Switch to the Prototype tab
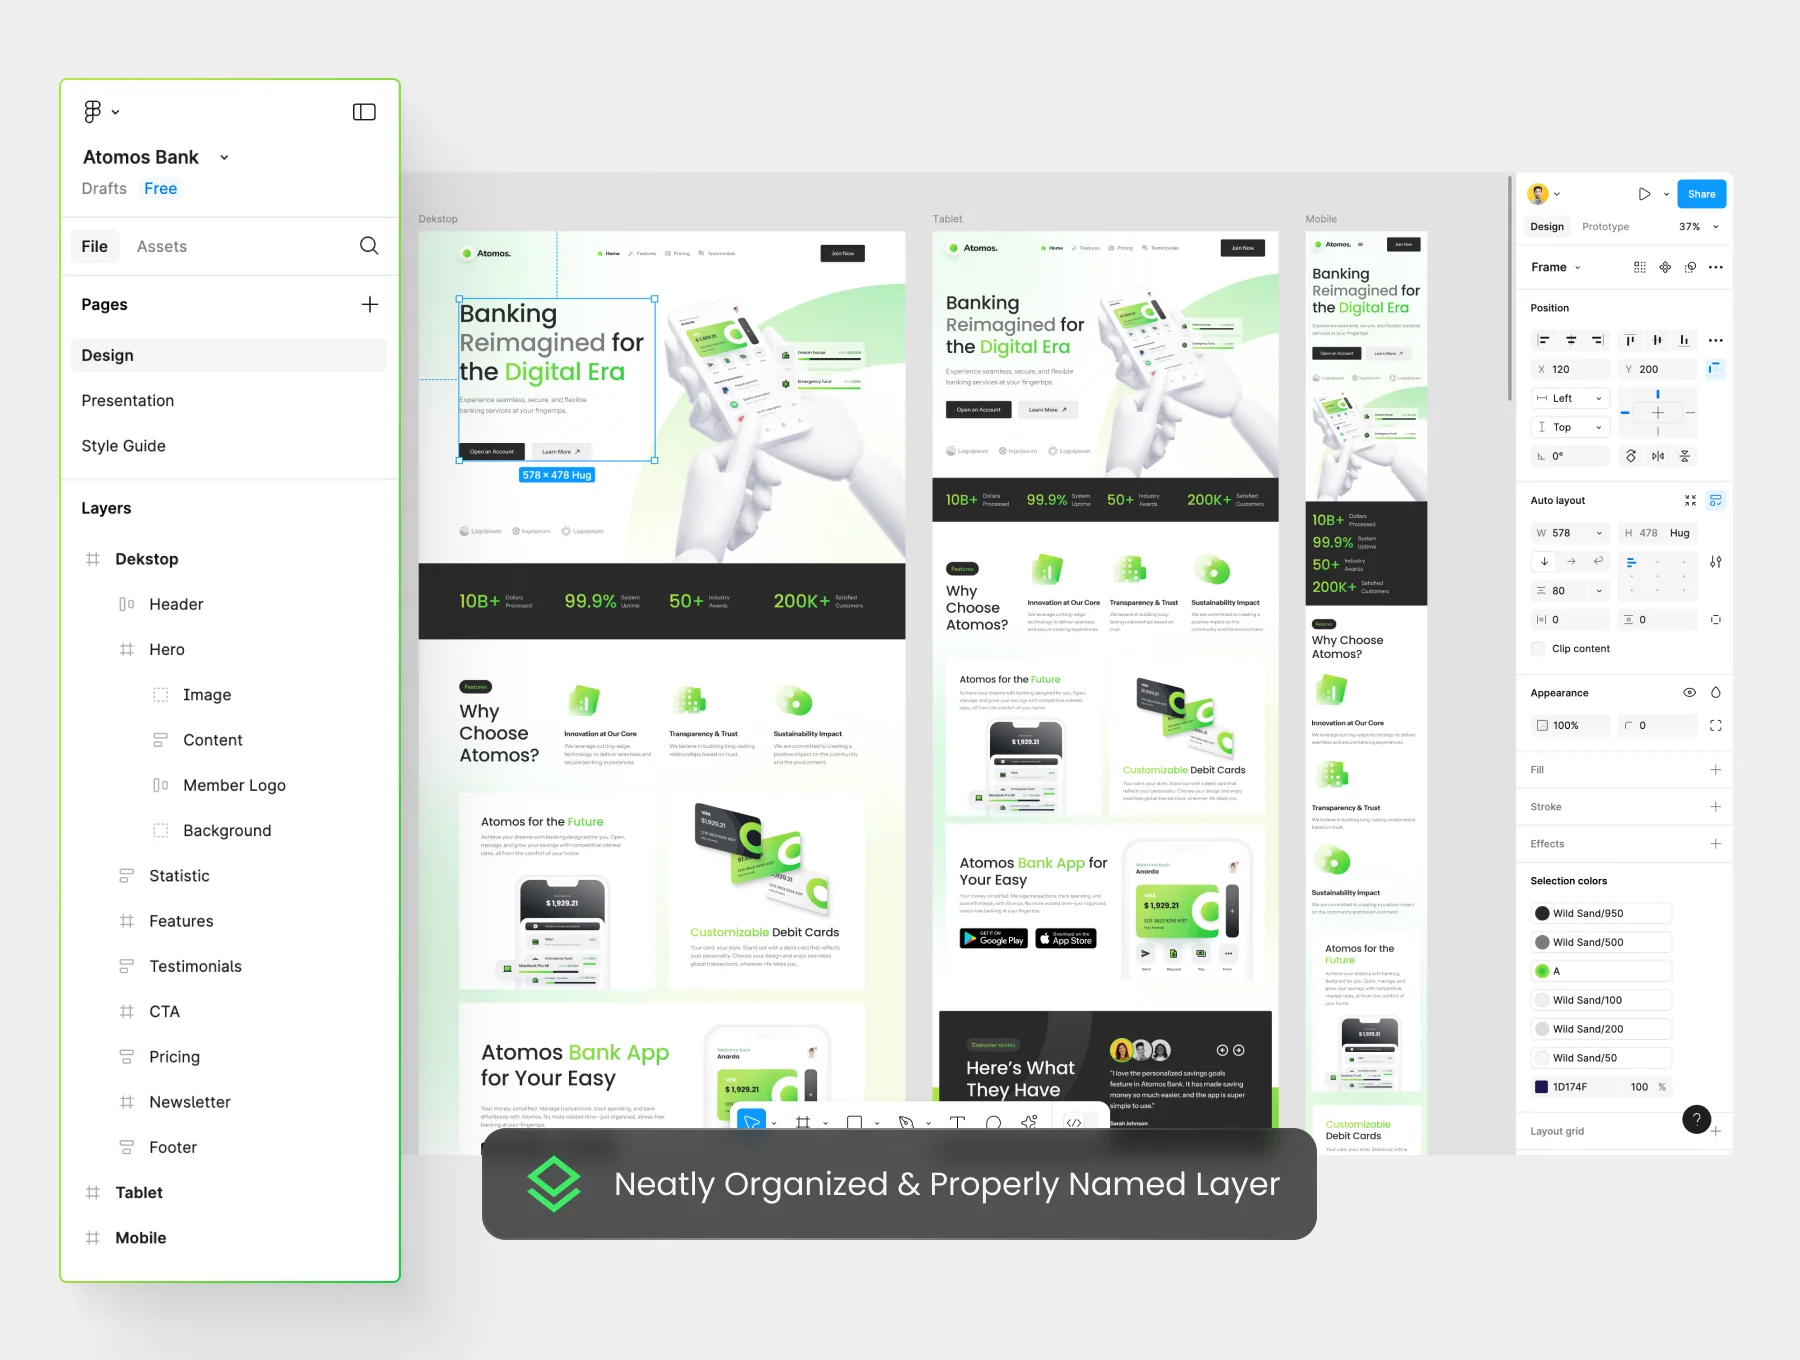The height and width of the screenshot is (1360, 1800). (x=1605, y=227)
